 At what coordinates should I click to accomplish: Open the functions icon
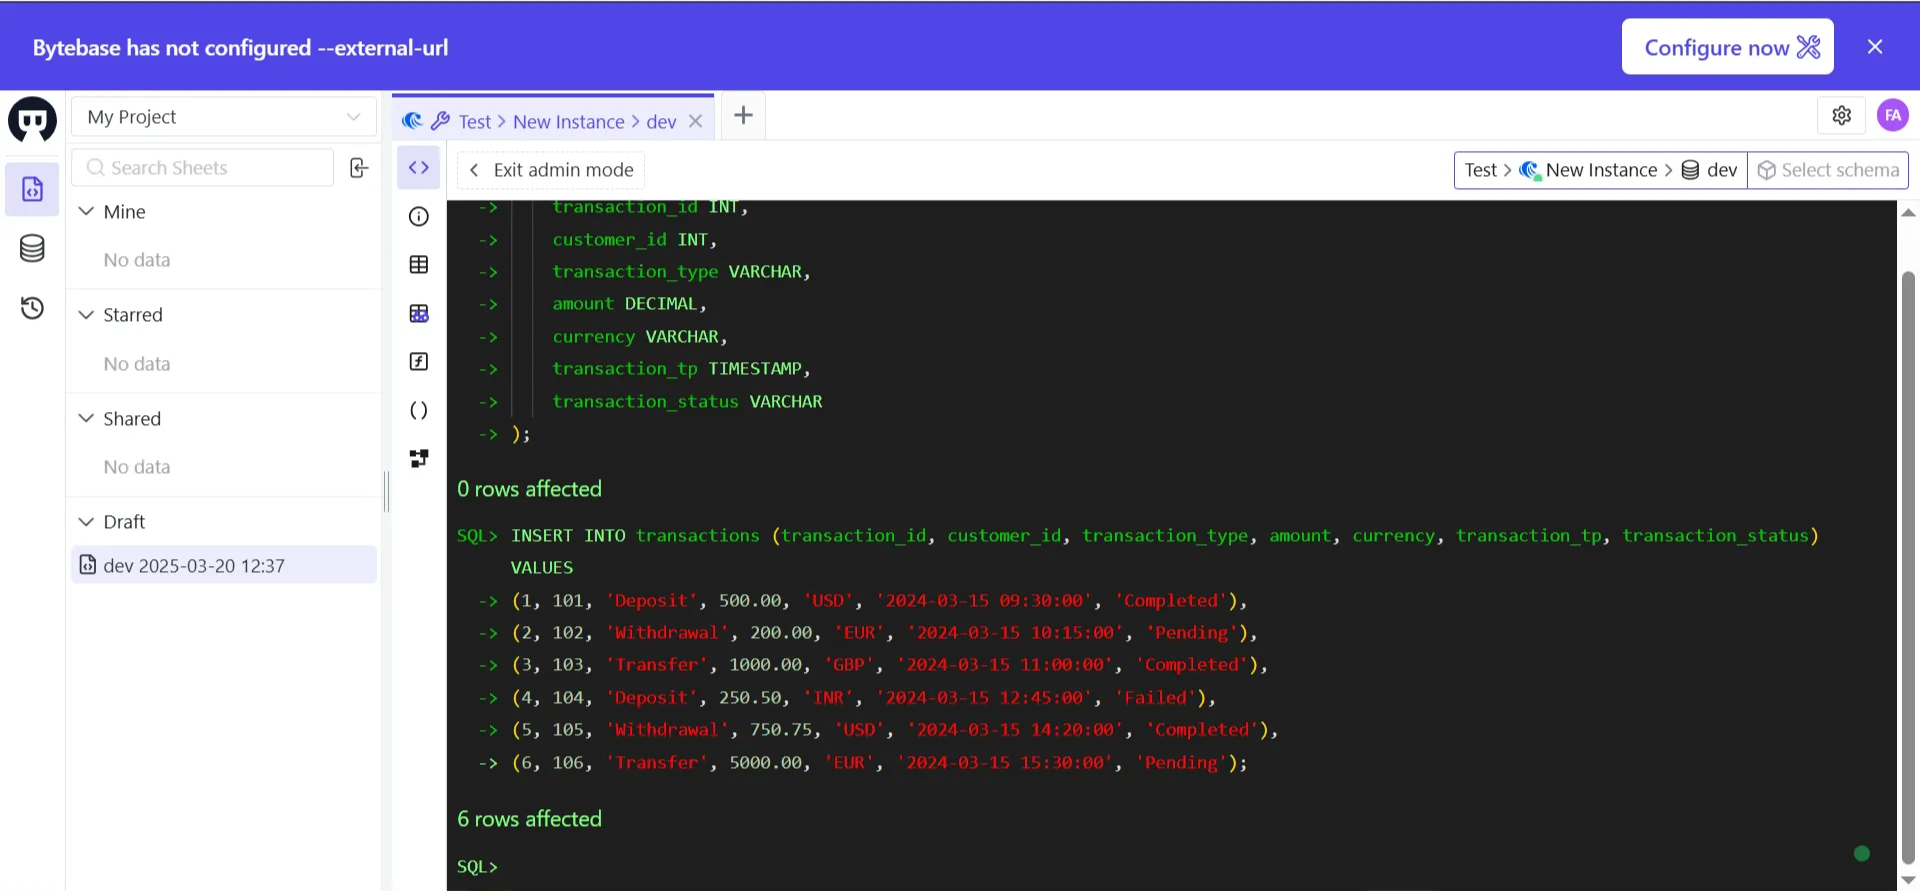click(x=419, y=362)
